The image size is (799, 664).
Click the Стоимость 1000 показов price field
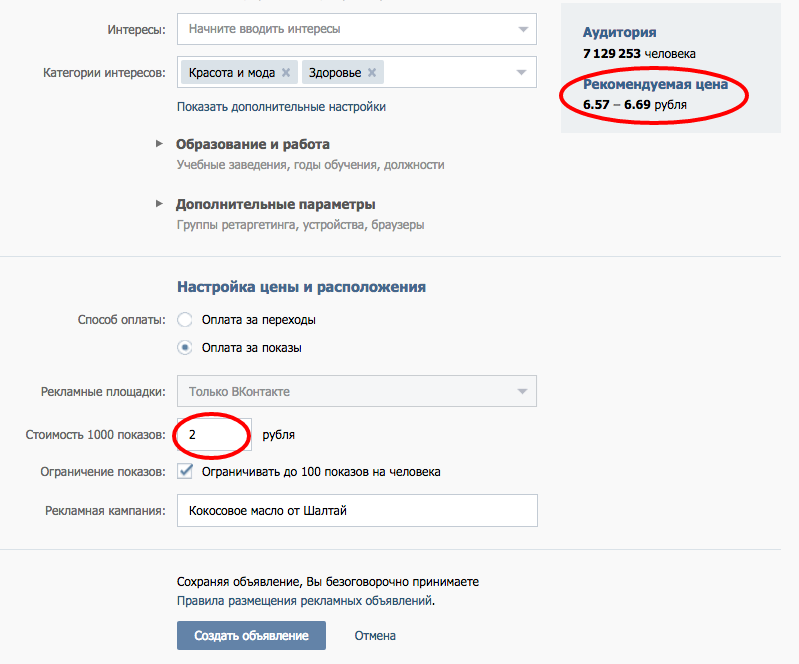coord(213,435)
